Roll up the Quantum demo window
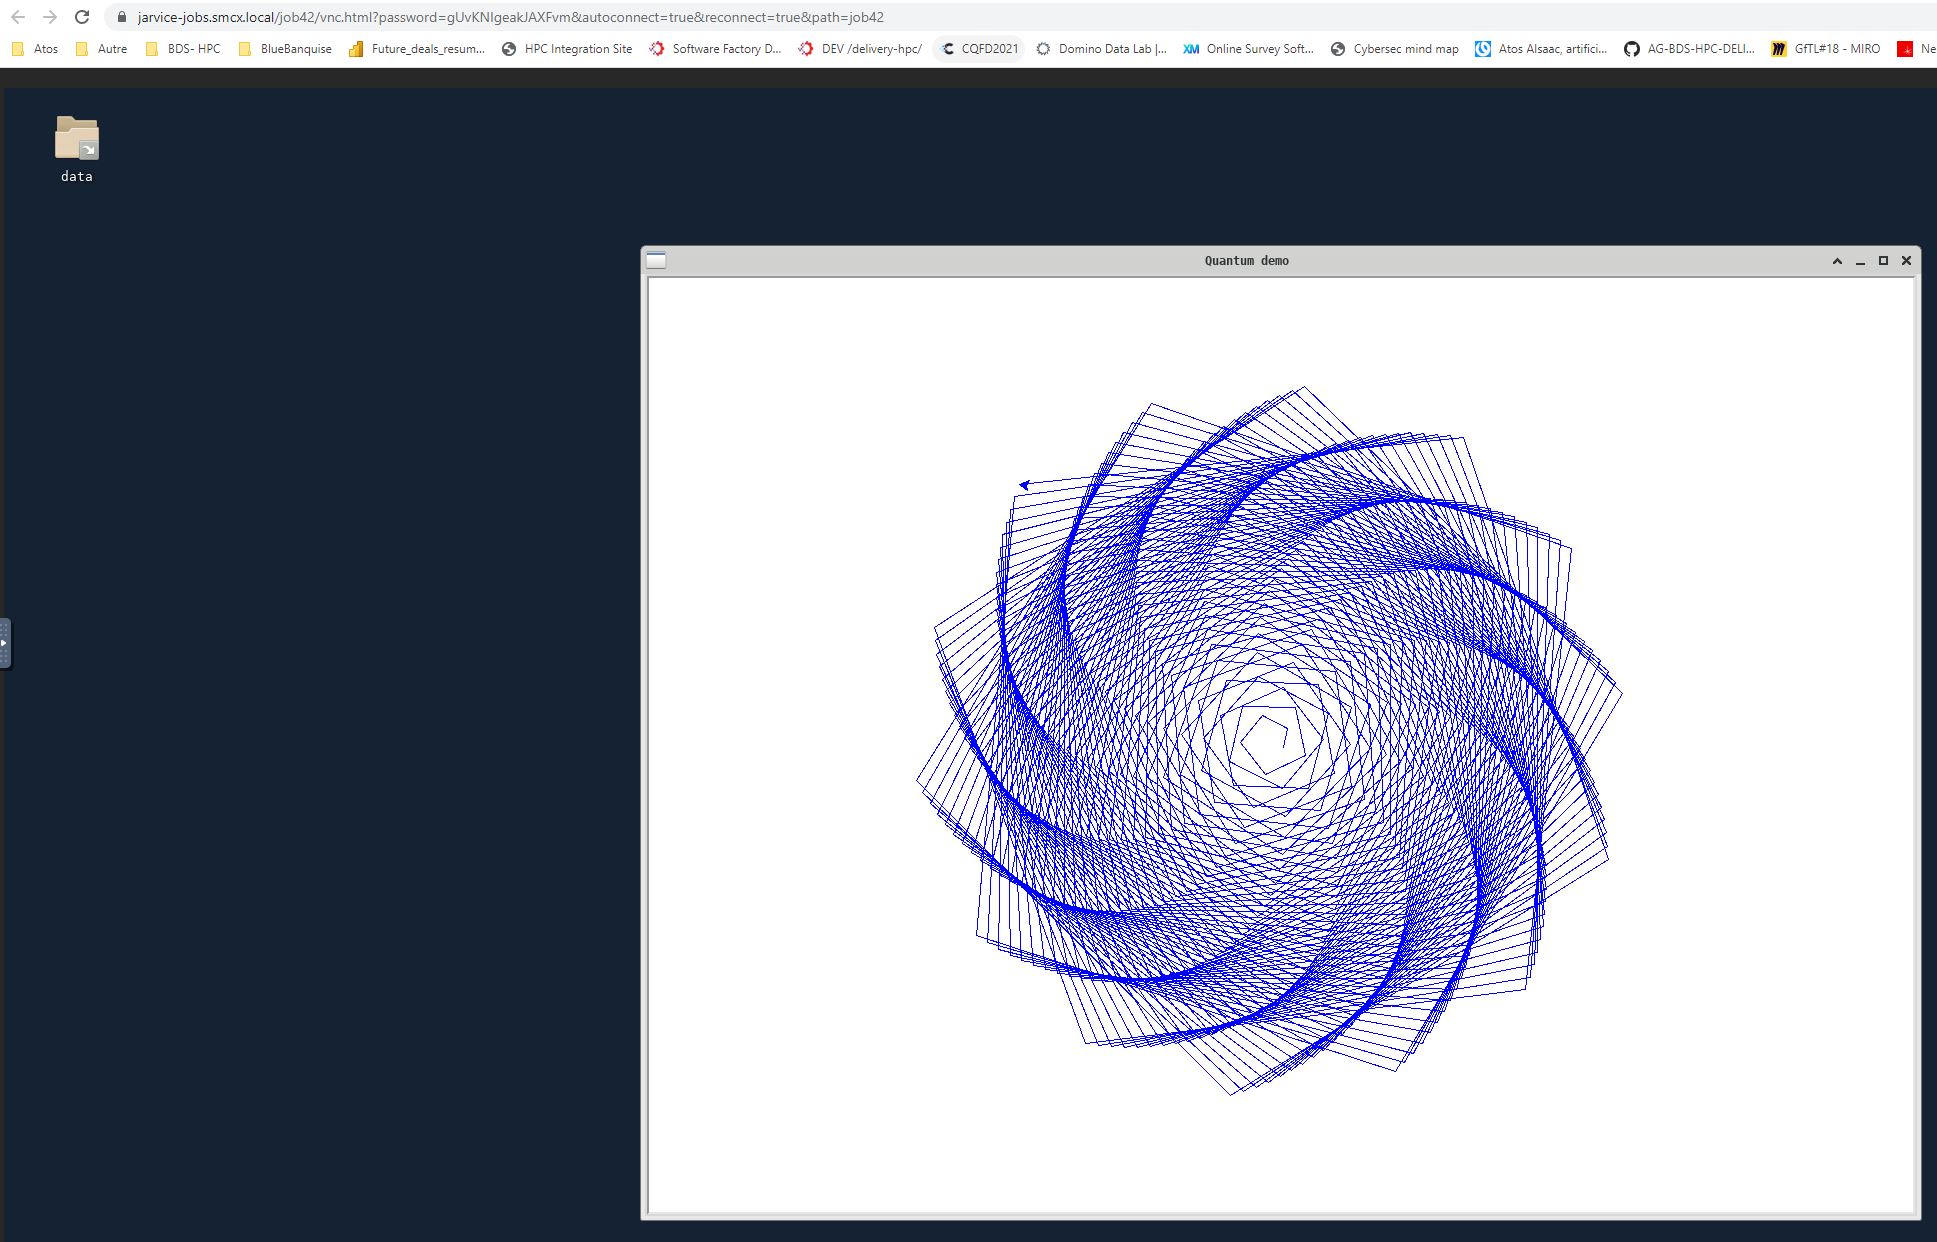Image resolution: width=1937 pixels, height=1242 pixels. [x=1837, y=261]
